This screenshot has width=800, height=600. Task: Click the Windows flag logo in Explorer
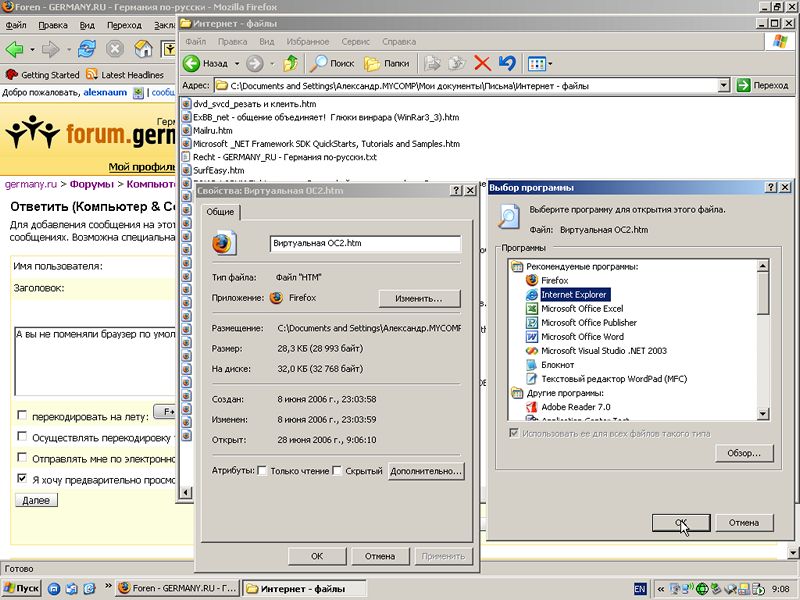(779, 41)
